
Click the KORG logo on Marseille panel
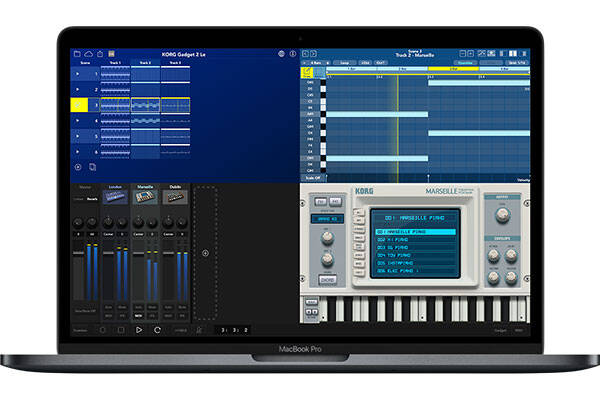pos(364,191)
